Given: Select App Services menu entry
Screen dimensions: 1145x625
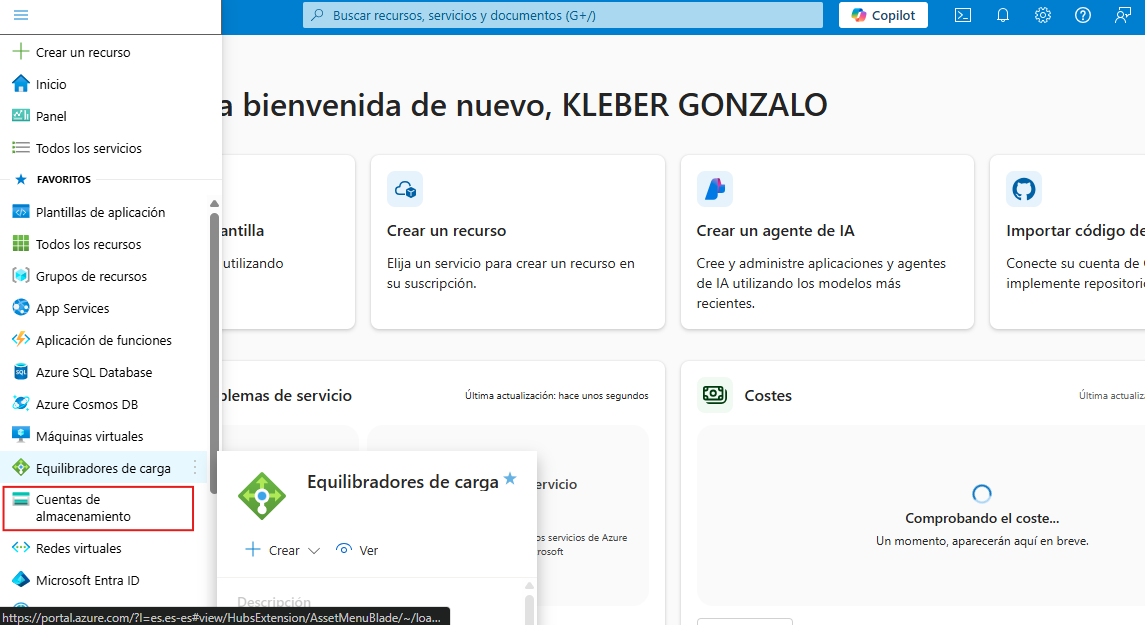Looking at the screenshot, I should [72, 308].
